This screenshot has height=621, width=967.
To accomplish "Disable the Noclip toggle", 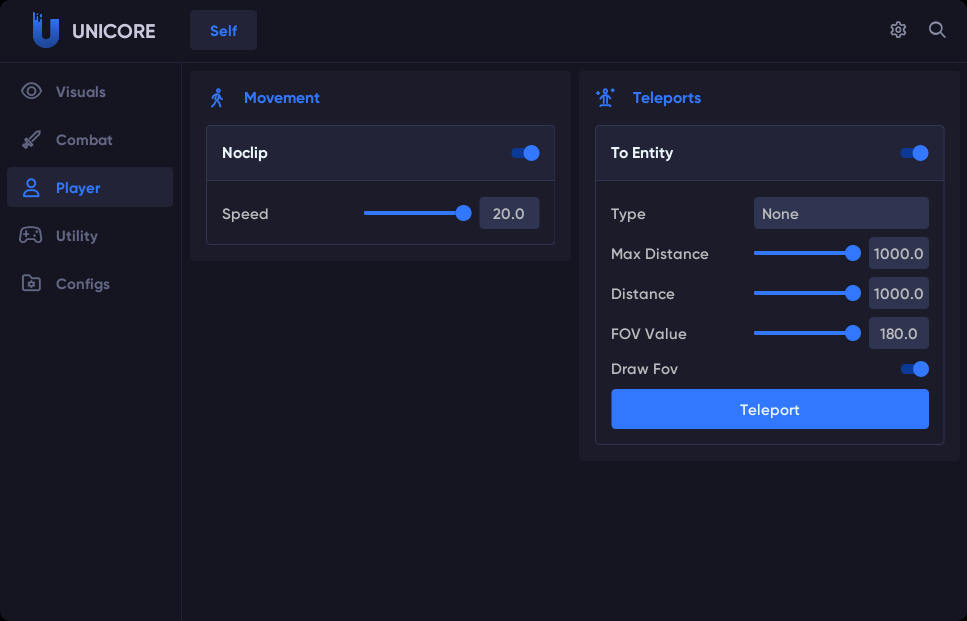I will tap(525, 153).
